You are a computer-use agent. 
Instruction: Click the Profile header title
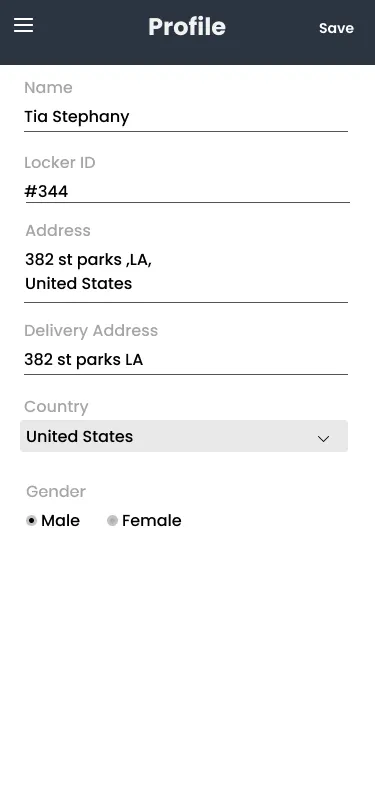tap(187, 27)
